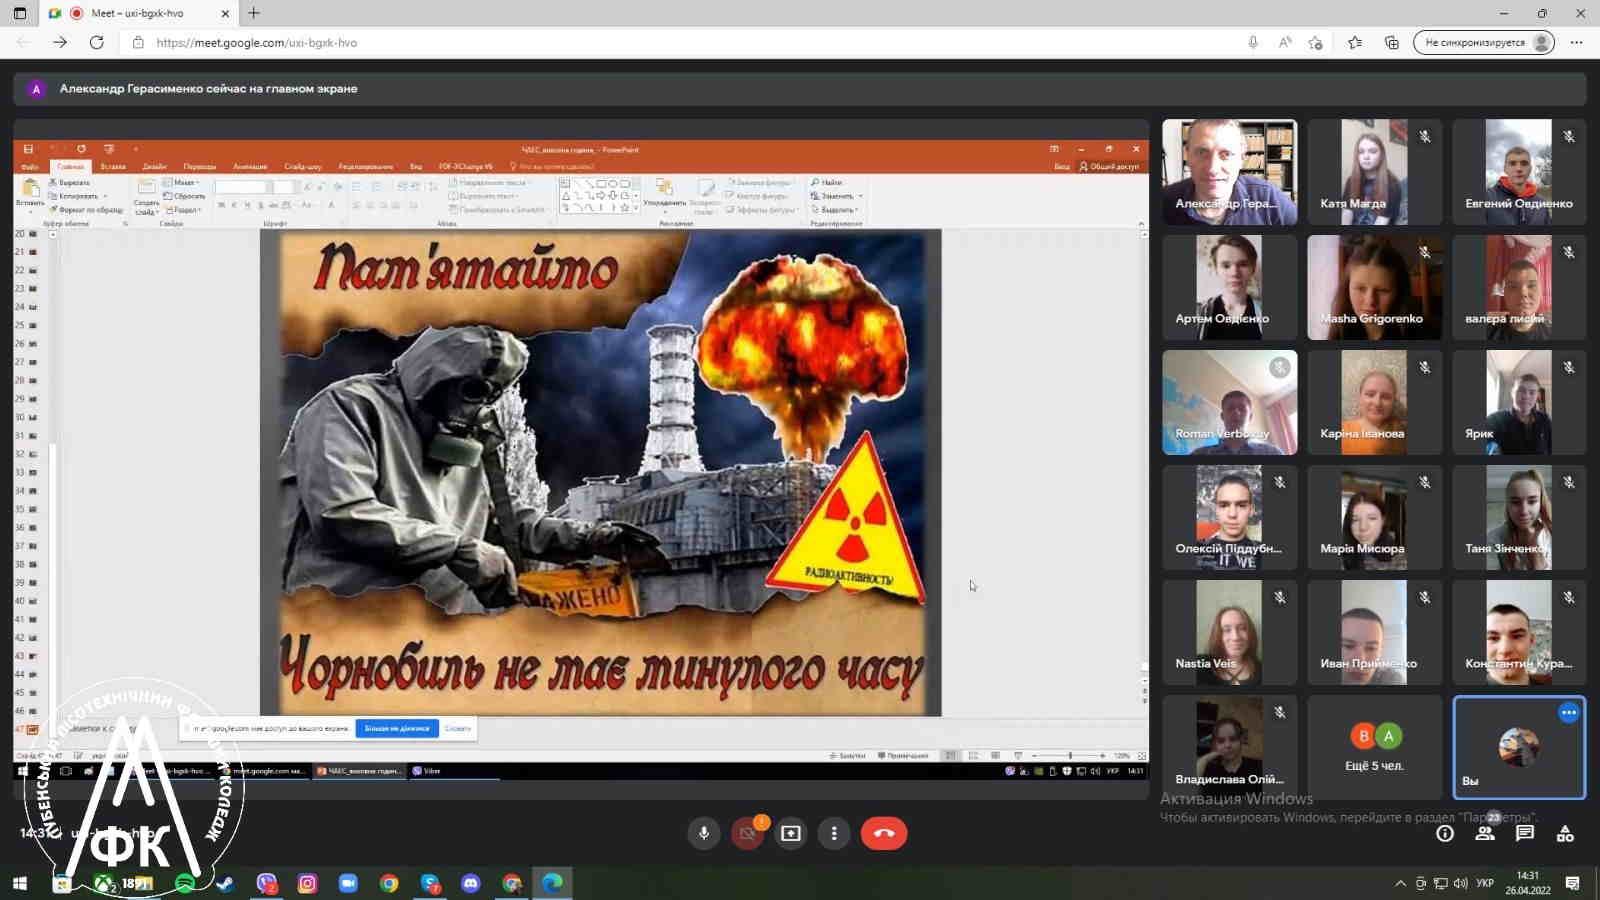The height and width of the screenshot is (900, 1600).
Task: Open the Meet activities panel
Action: click(1565, 833)
